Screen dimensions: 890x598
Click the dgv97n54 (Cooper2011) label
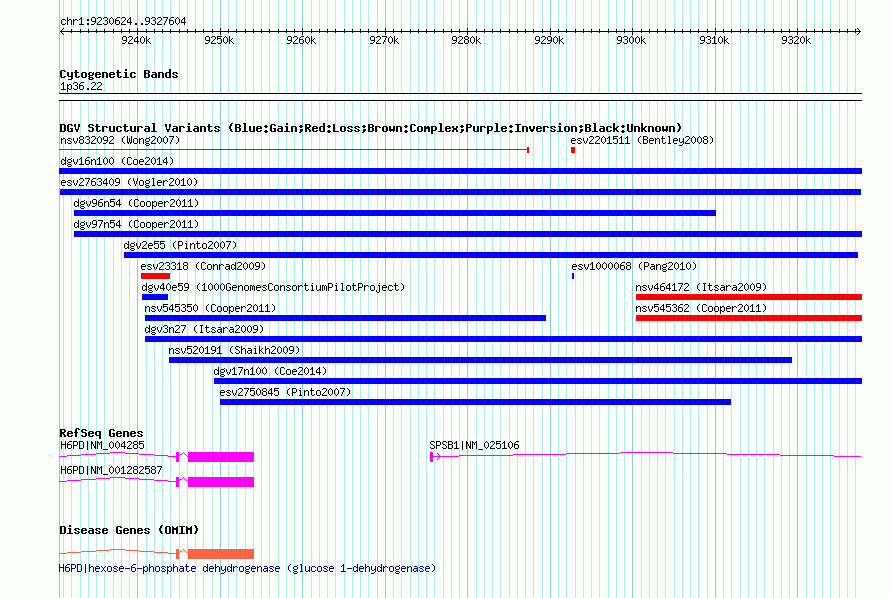pyautogui.click(x=136, y=224)
